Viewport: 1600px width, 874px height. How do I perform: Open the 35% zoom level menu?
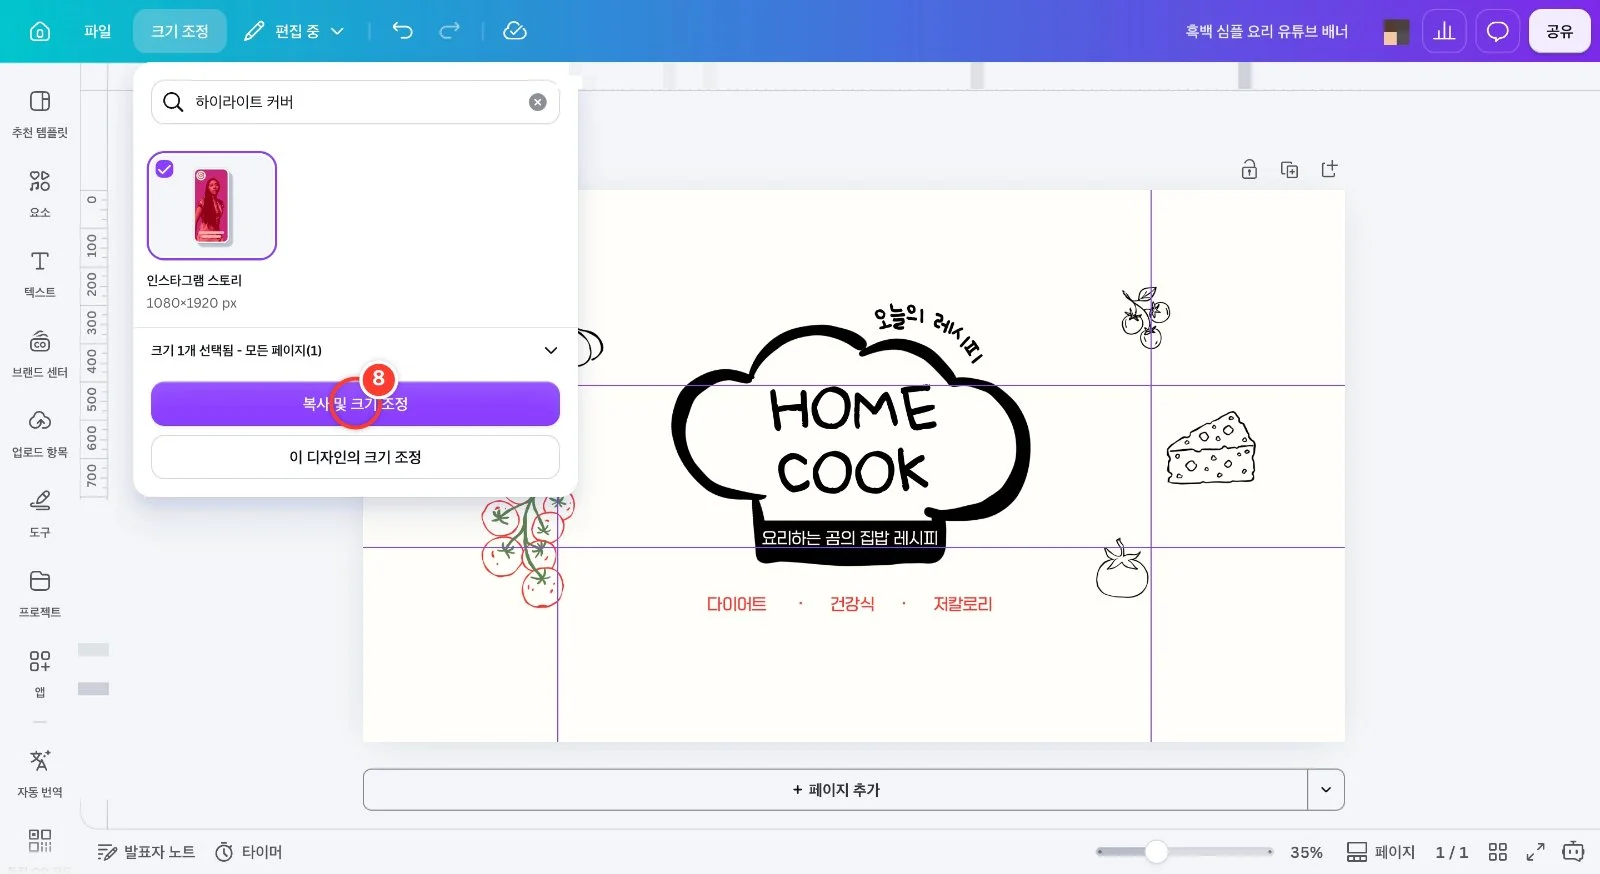click(x=1306, y=852)
